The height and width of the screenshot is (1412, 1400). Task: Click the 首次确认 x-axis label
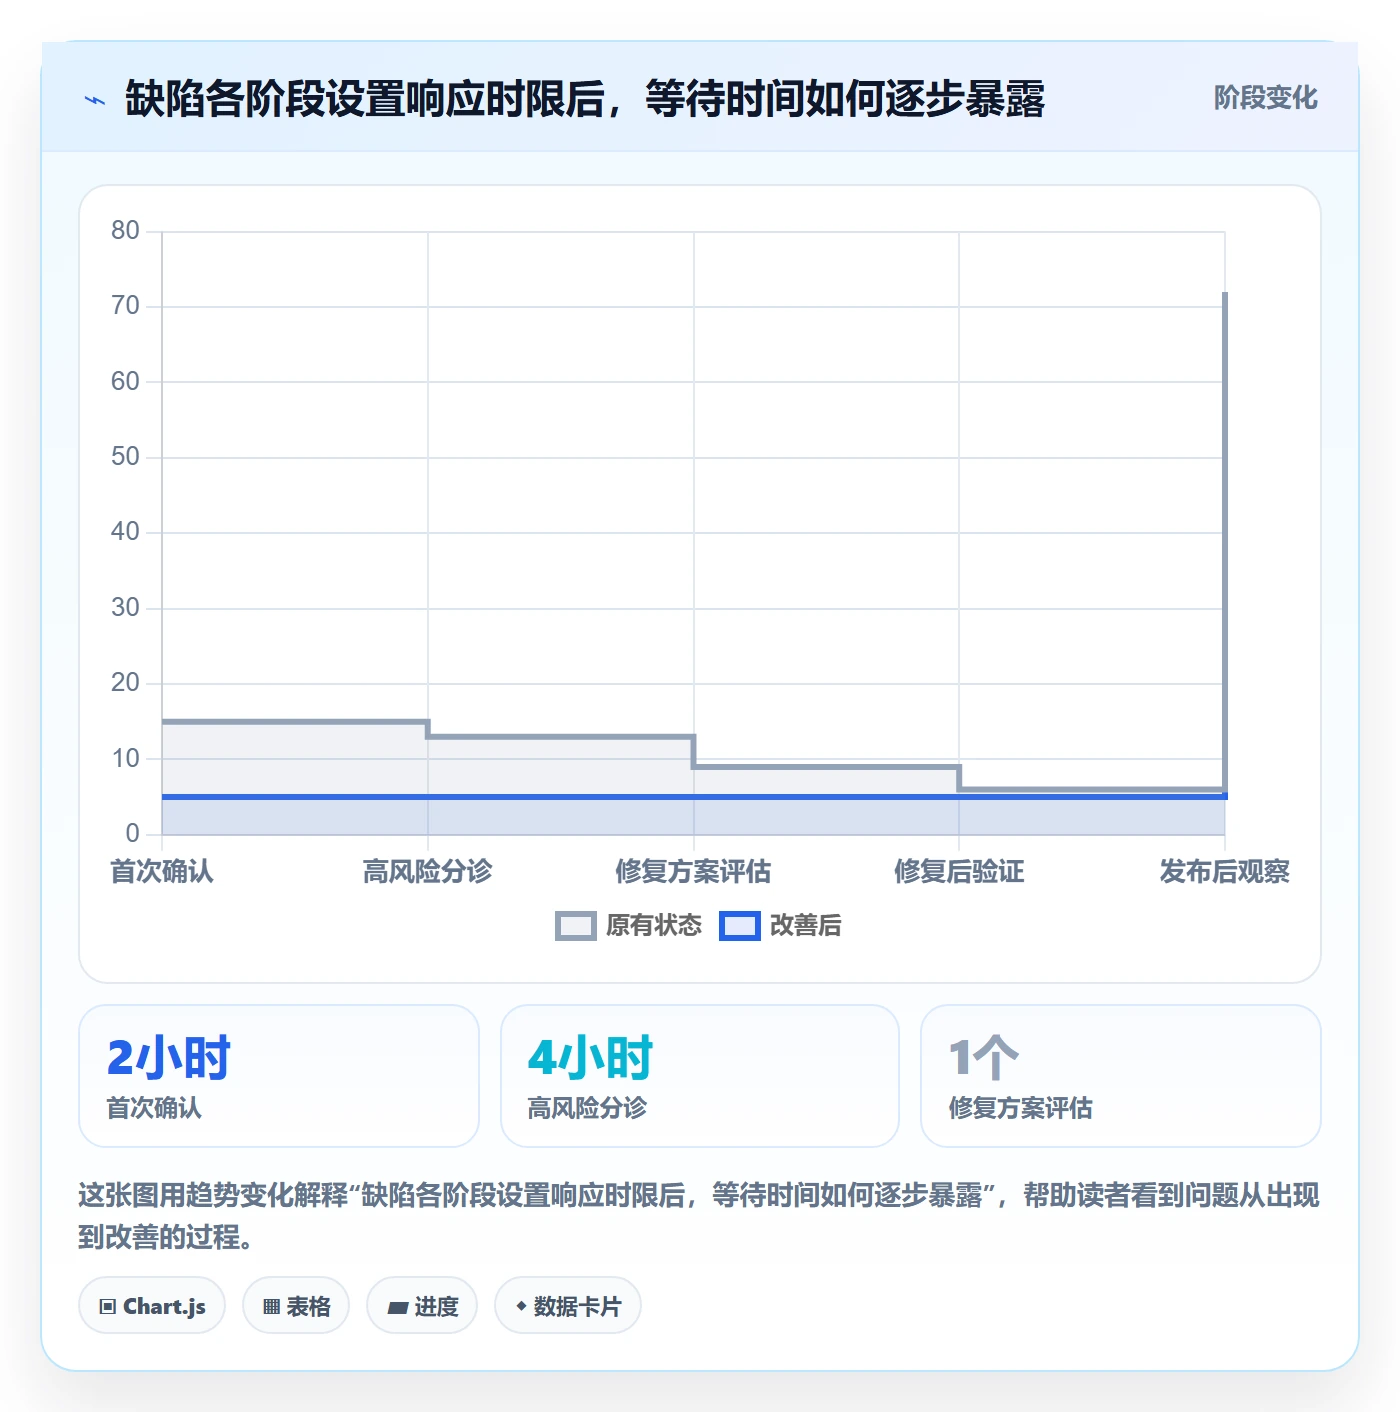pos(162,871)
